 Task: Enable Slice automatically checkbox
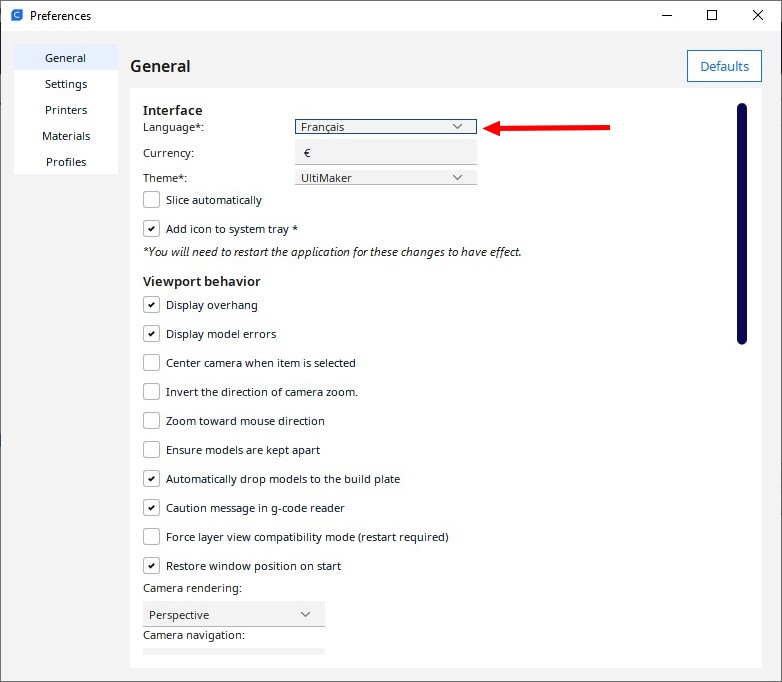click(x=152, y=200)
